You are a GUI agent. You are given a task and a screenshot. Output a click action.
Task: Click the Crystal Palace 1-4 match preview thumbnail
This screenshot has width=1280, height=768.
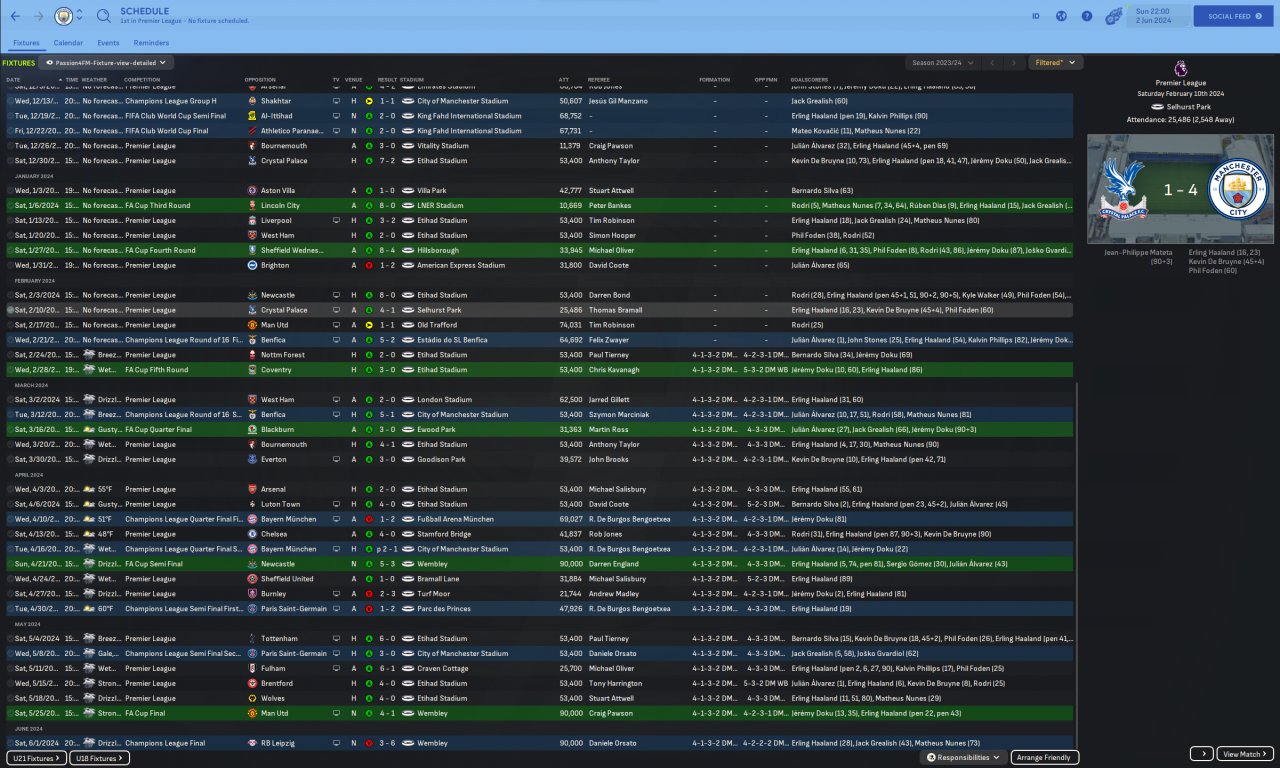pyautogui.click(x=1180, y=190)
